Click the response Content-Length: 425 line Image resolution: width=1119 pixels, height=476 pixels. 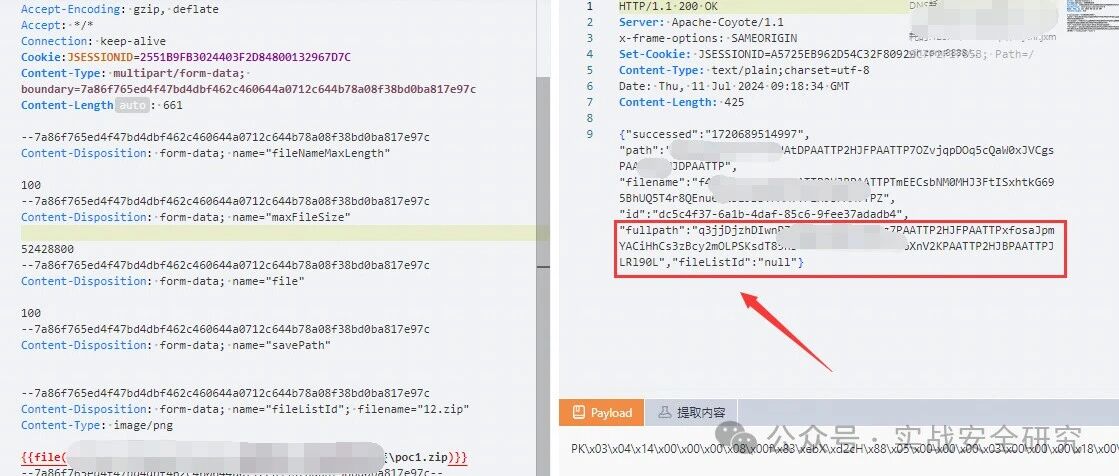coord(682,102)
